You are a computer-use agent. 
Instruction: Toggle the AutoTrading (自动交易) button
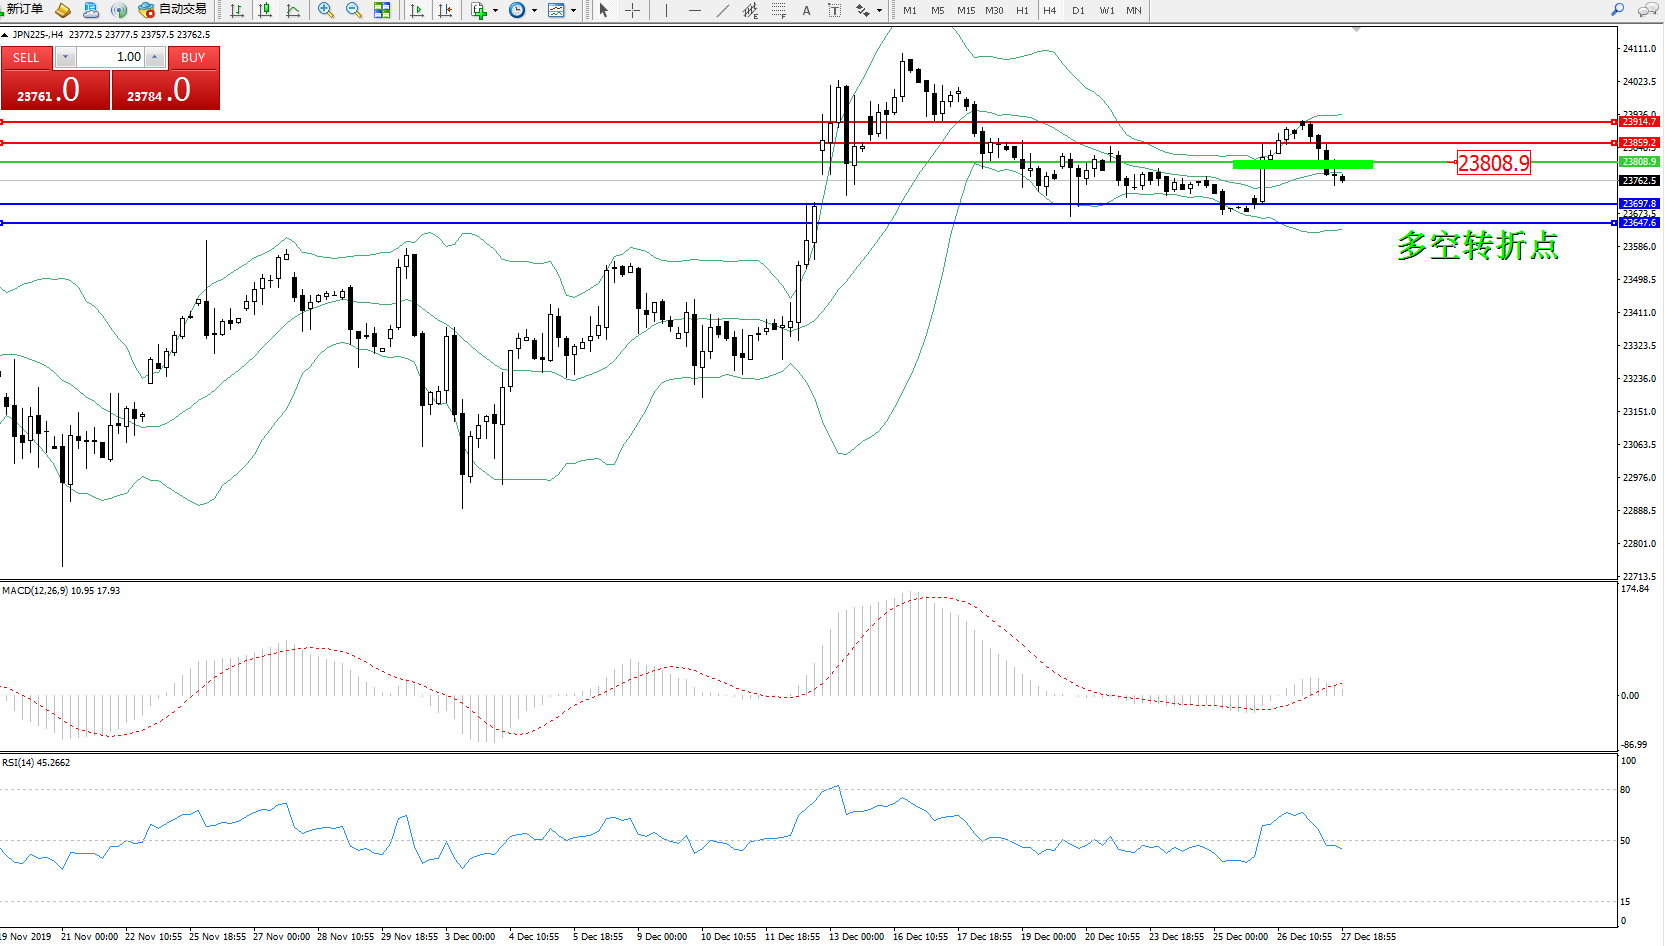[x=173, y=10]
